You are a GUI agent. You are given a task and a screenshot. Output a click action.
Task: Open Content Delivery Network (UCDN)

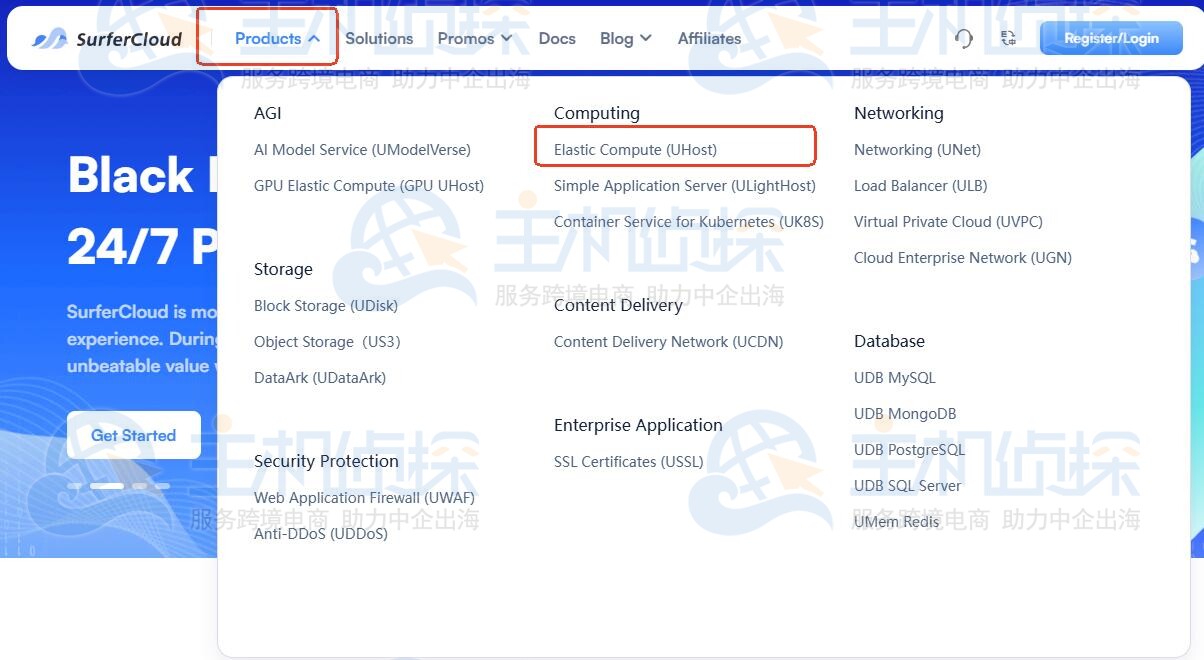[668, 342]
